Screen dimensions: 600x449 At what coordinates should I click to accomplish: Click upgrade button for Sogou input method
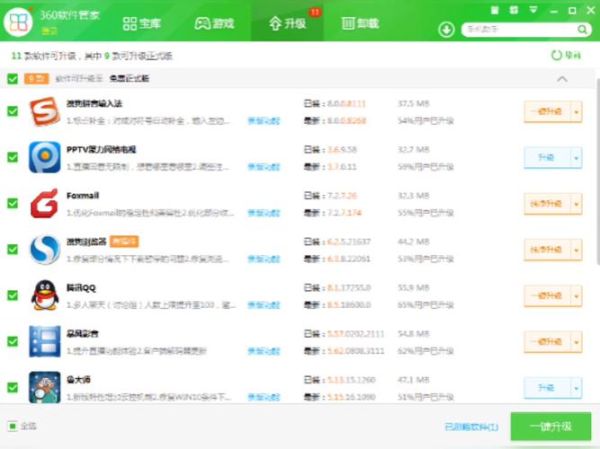(x=547, y=111)
